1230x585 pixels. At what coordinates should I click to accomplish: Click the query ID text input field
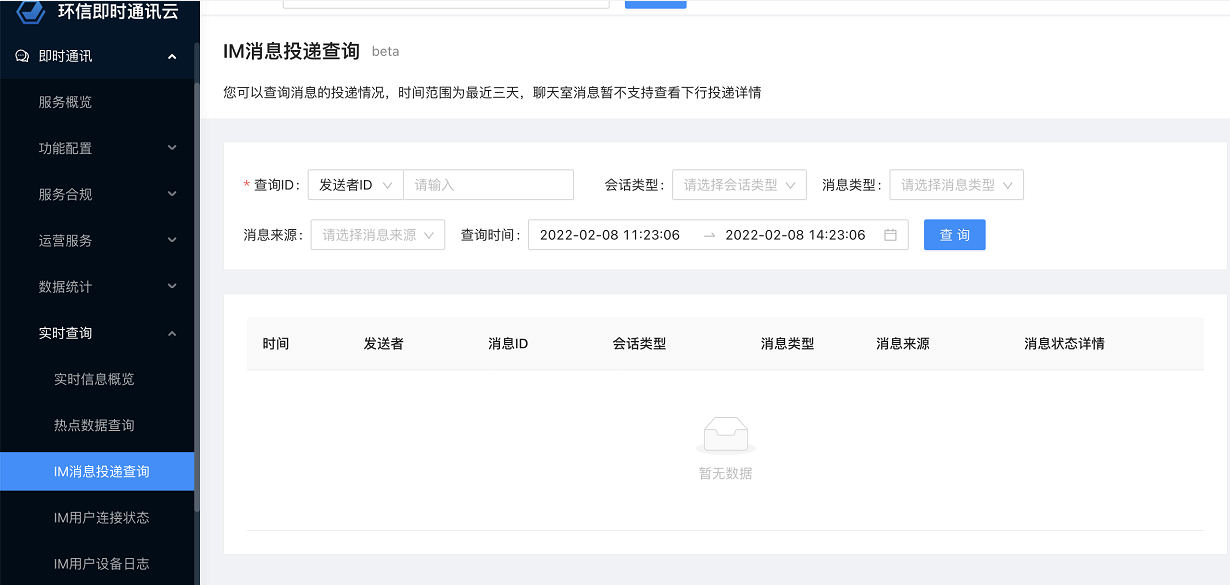488,185
